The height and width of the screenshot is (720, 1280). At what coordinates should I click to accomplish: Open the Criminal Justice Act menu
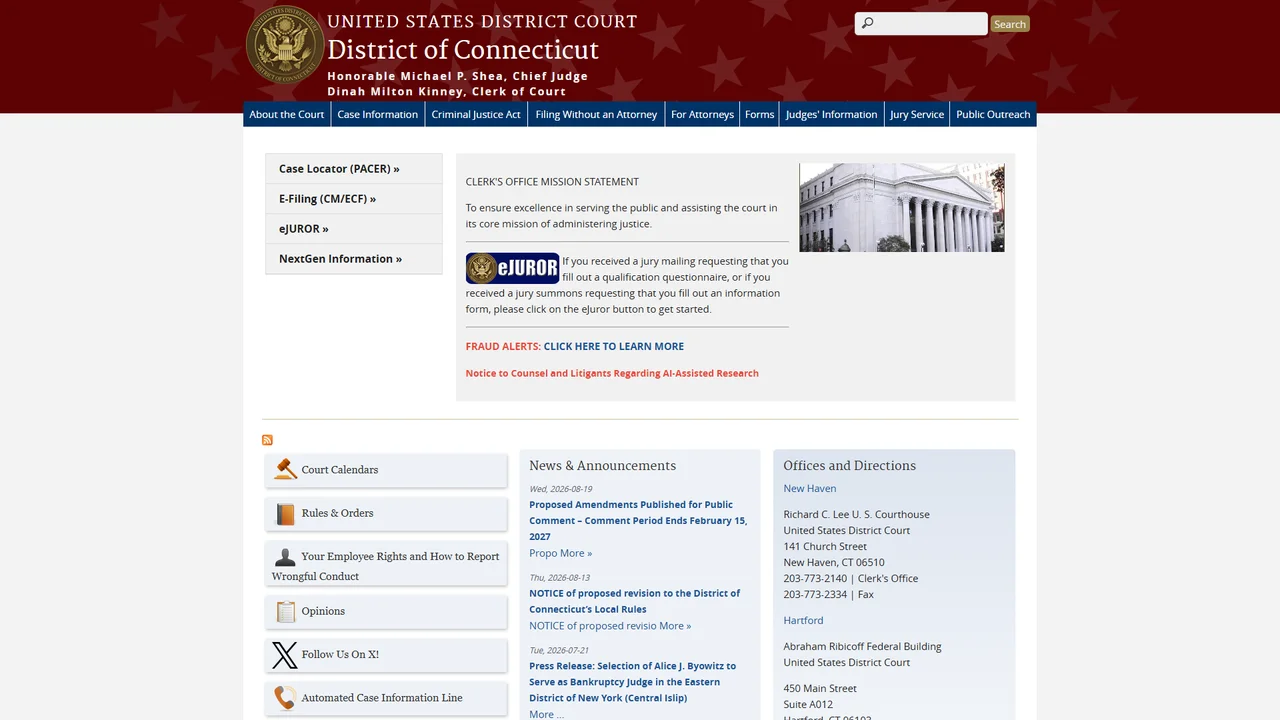pos(476,114)
